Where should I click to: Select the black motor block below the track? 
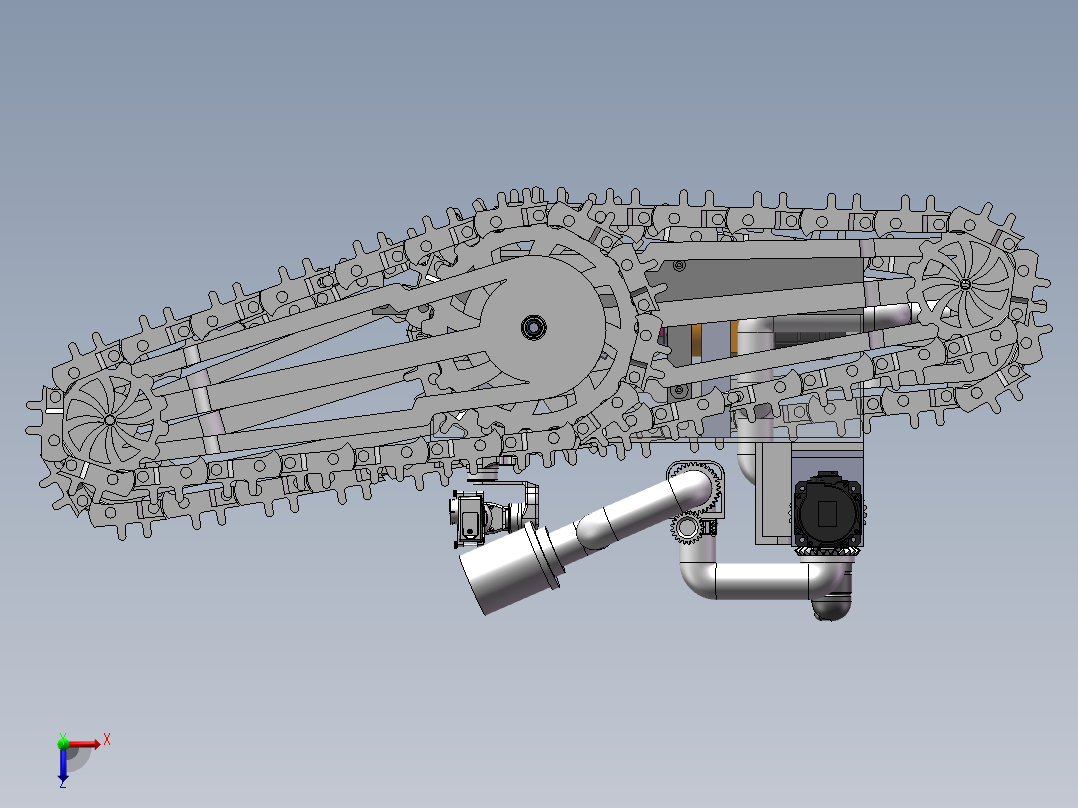(828, 510)
